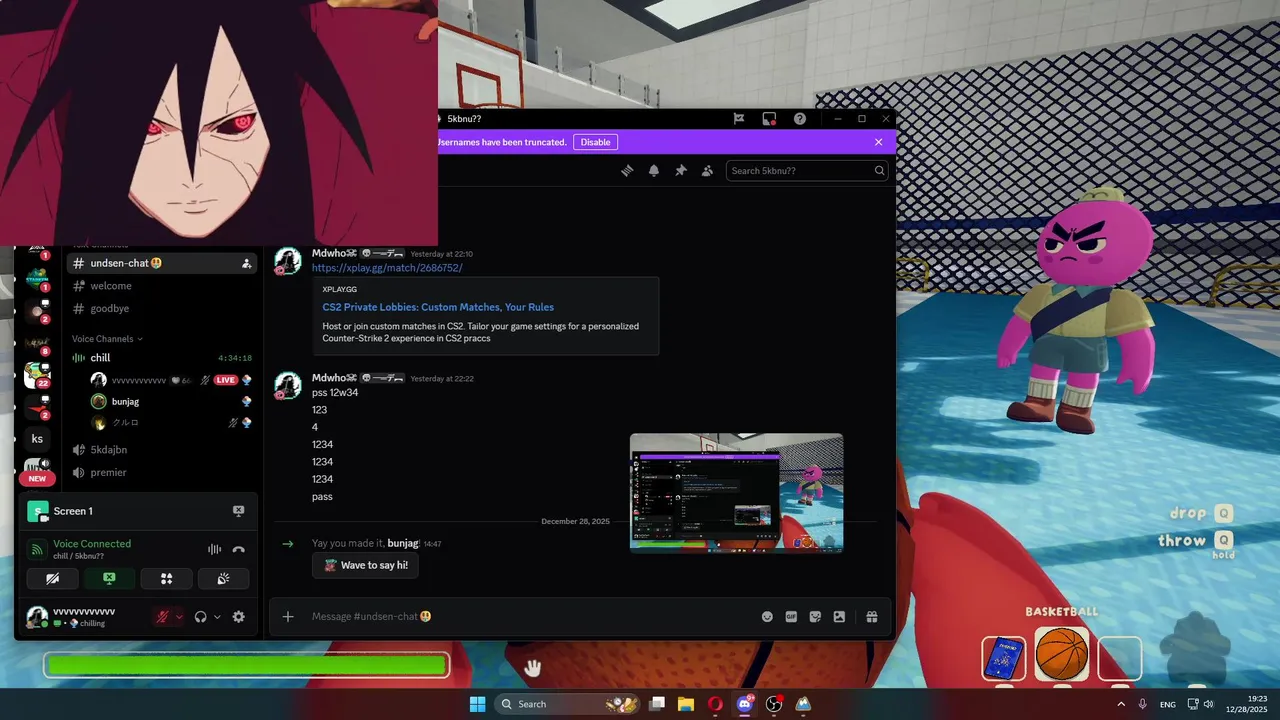The width and height of the screenshot is (1280, 720).
Task: Click Mdwho username on the 22:10 message
Action: 334,253
